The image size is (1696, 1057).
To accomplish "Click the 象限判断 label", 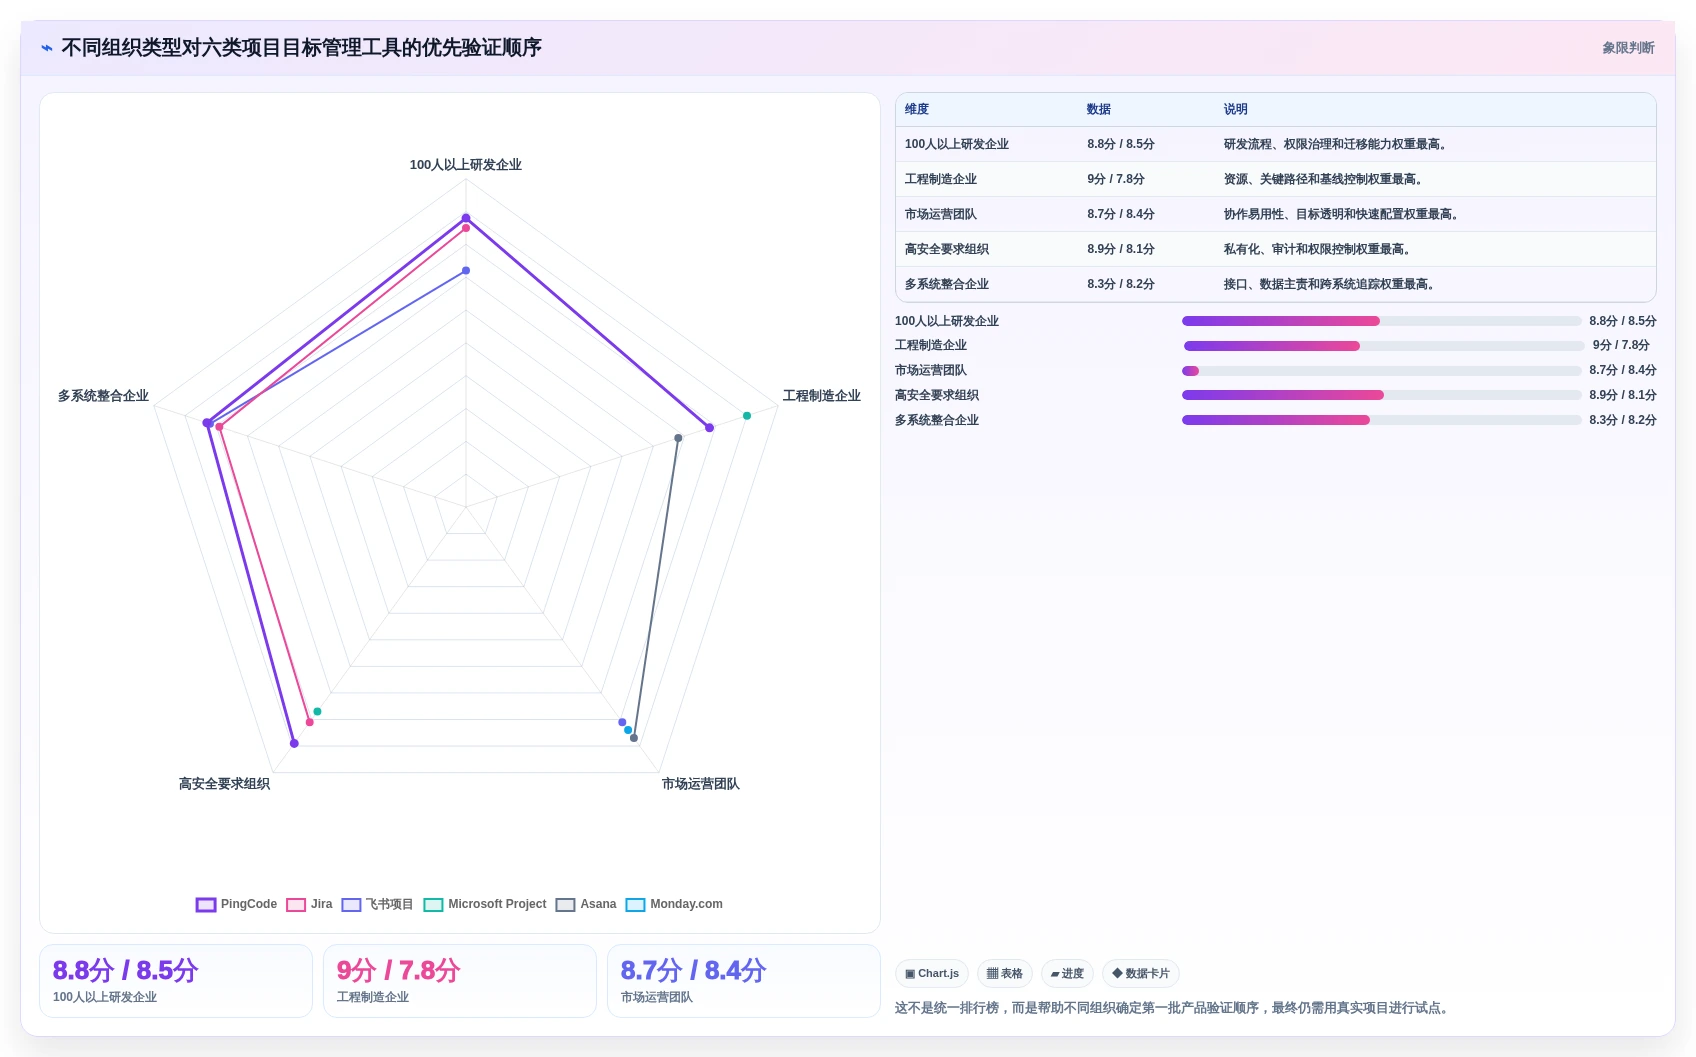I will click(1628, 48).
